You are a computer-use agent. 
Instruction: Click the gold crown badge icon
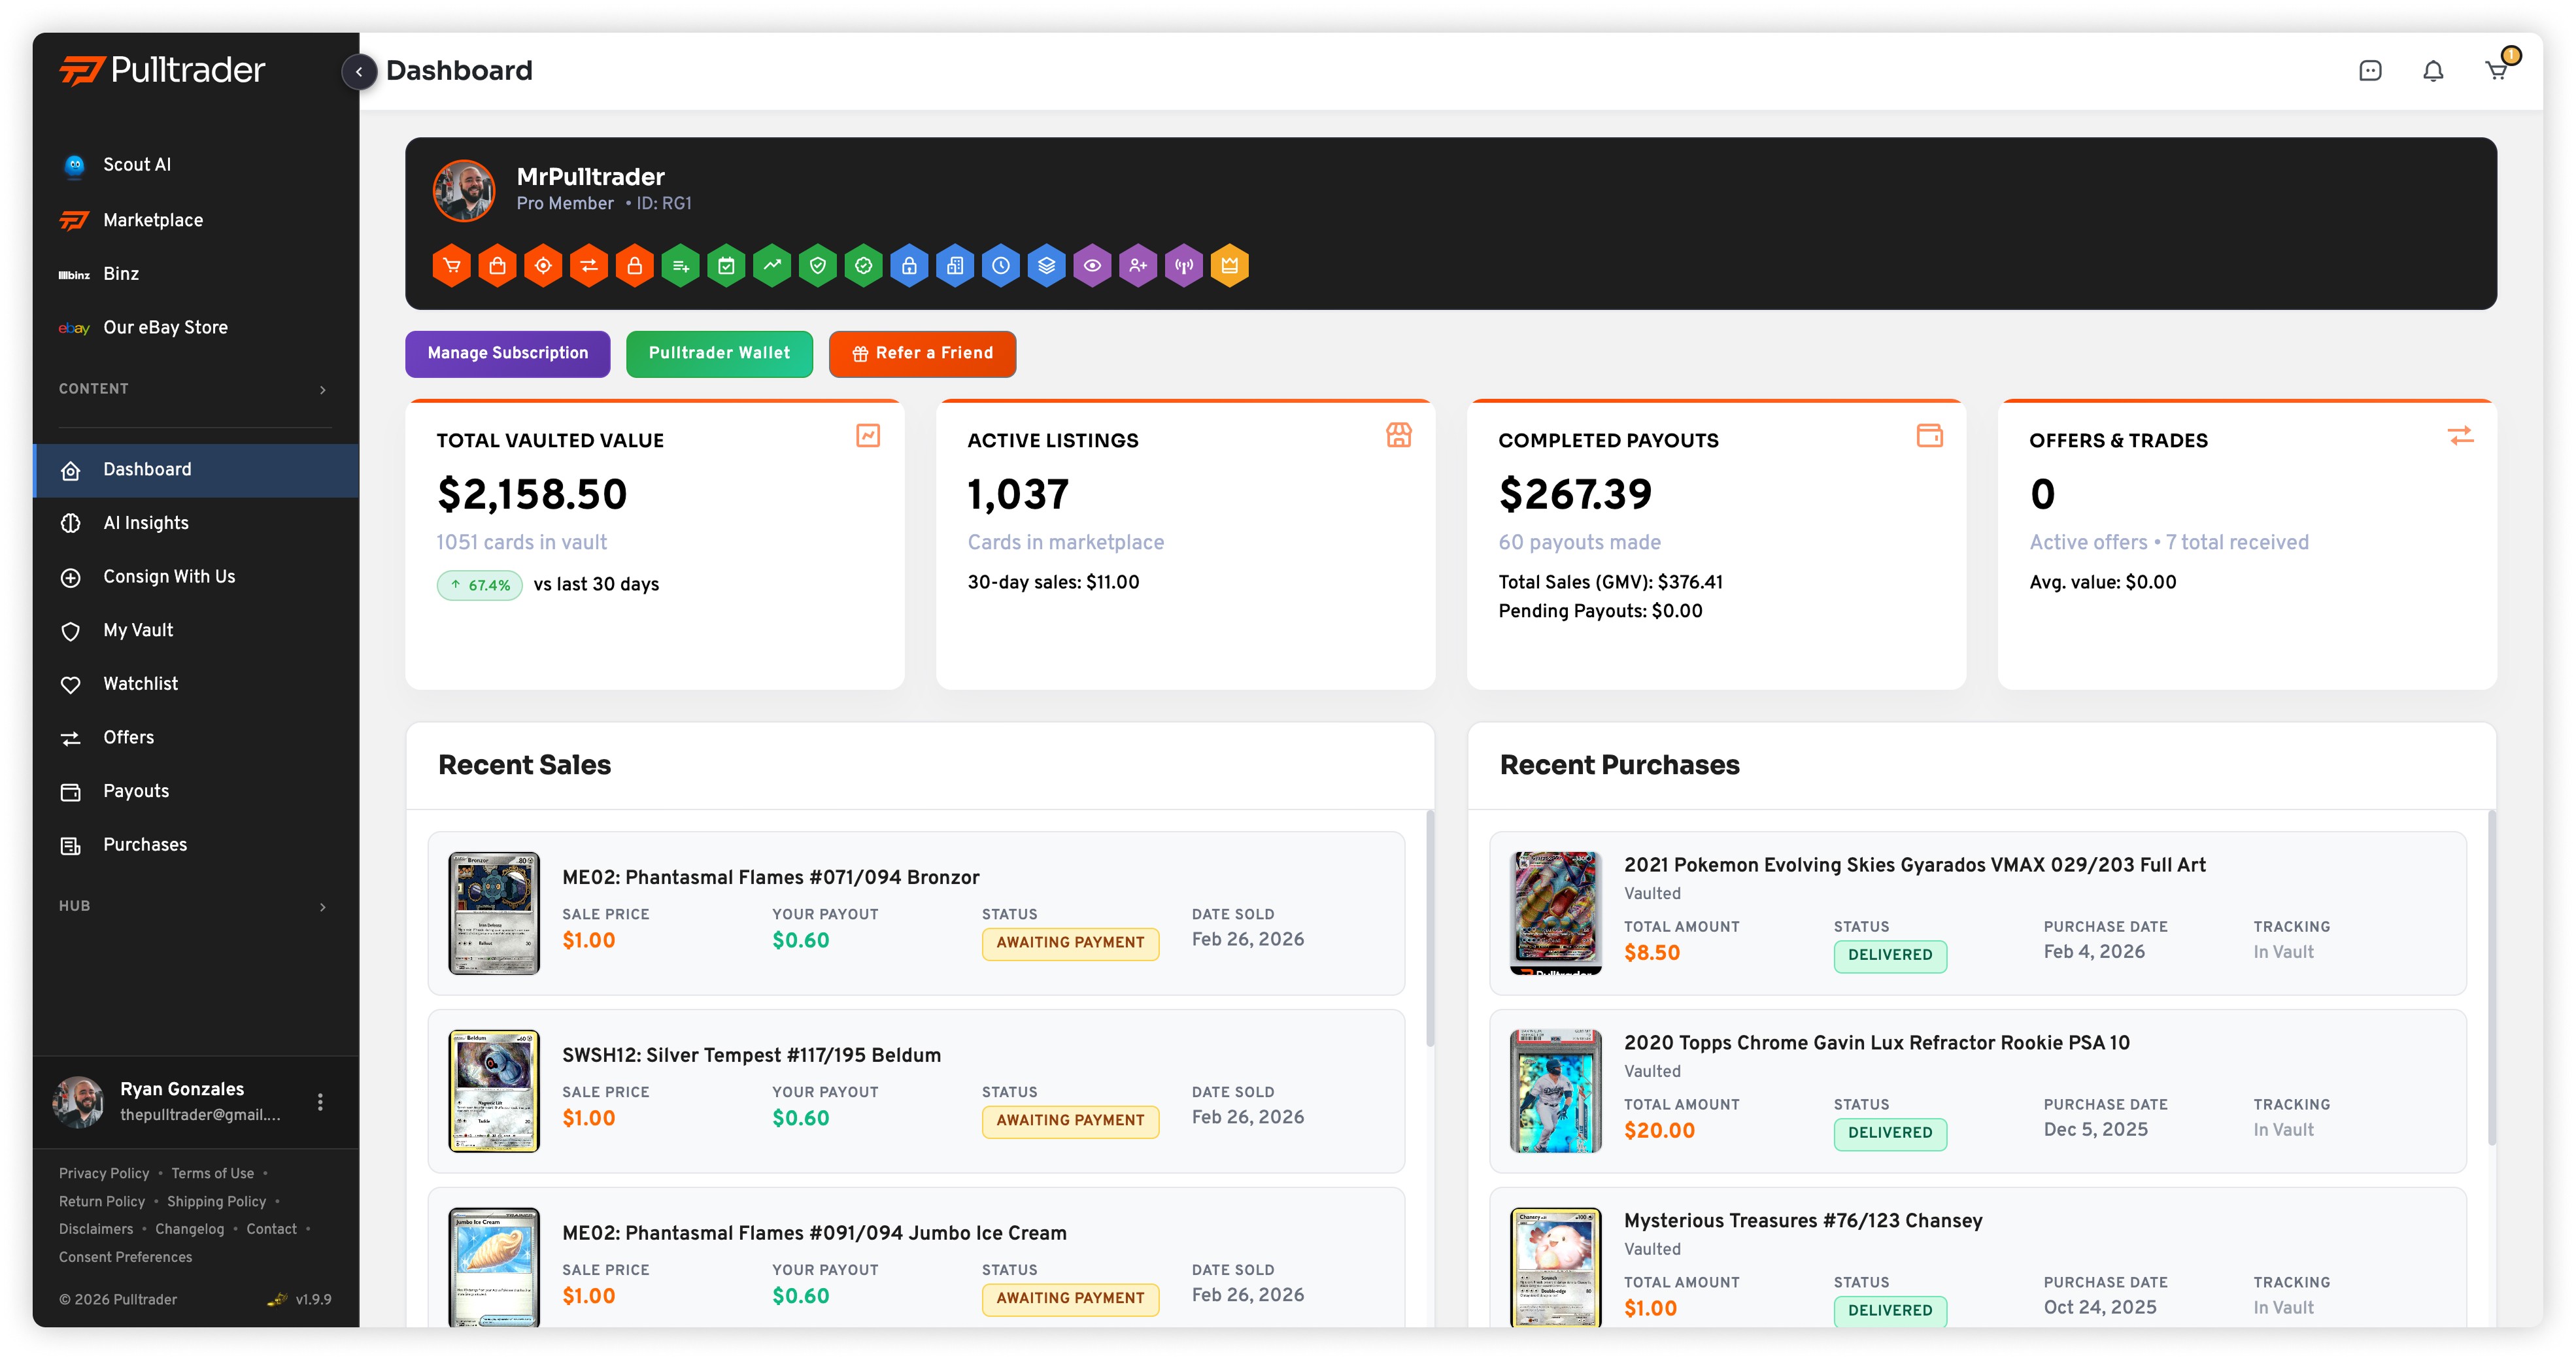point(1229,266)
